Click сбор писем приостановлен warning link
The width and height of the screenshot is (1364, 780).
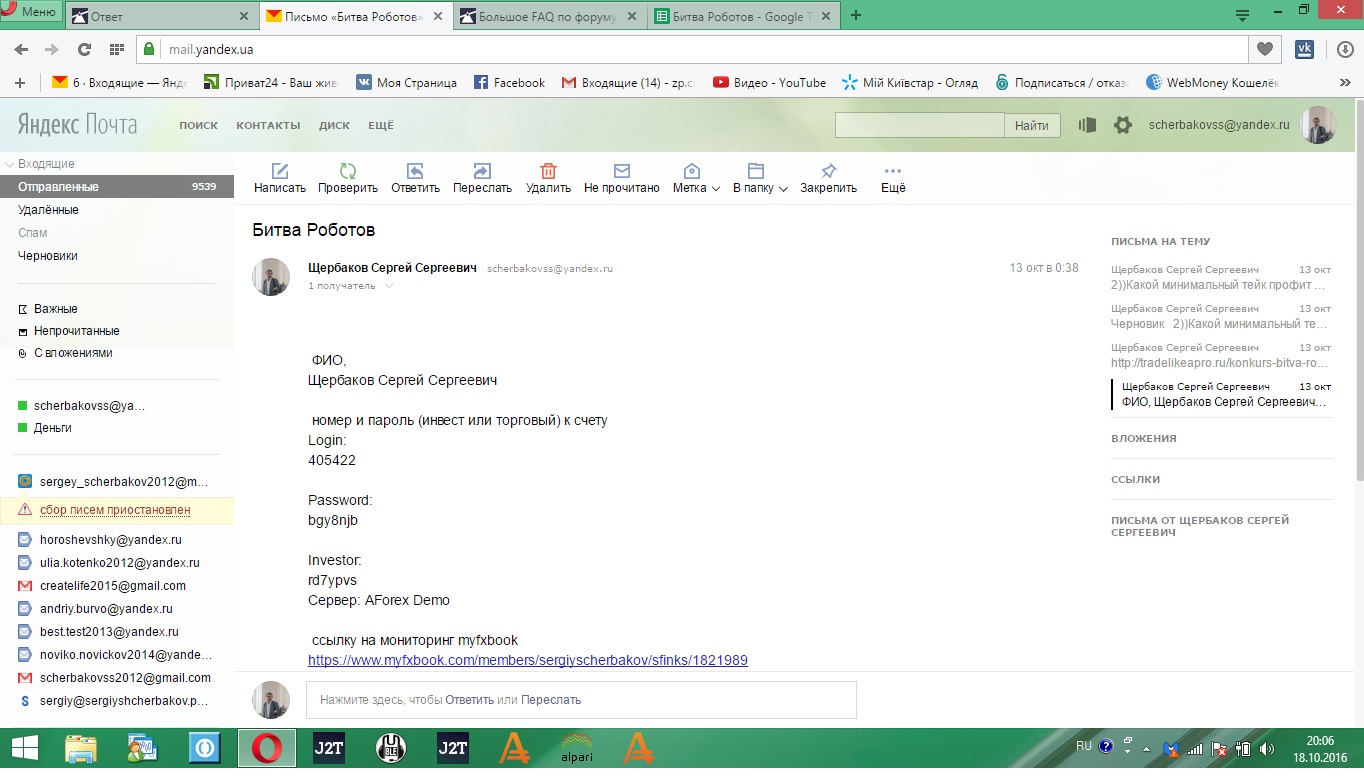pyautogui.click(x=115, y=510)
